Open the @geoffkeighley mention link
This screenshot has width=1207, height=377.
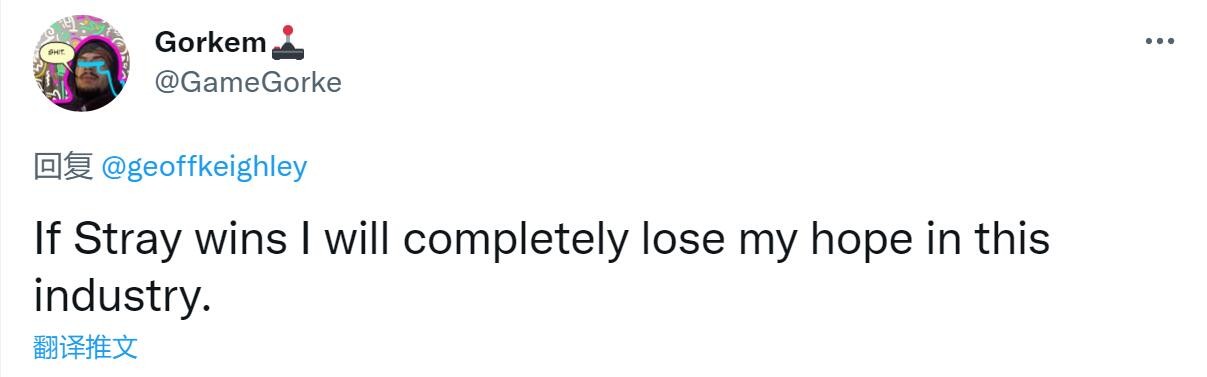[x=203, y=169]
